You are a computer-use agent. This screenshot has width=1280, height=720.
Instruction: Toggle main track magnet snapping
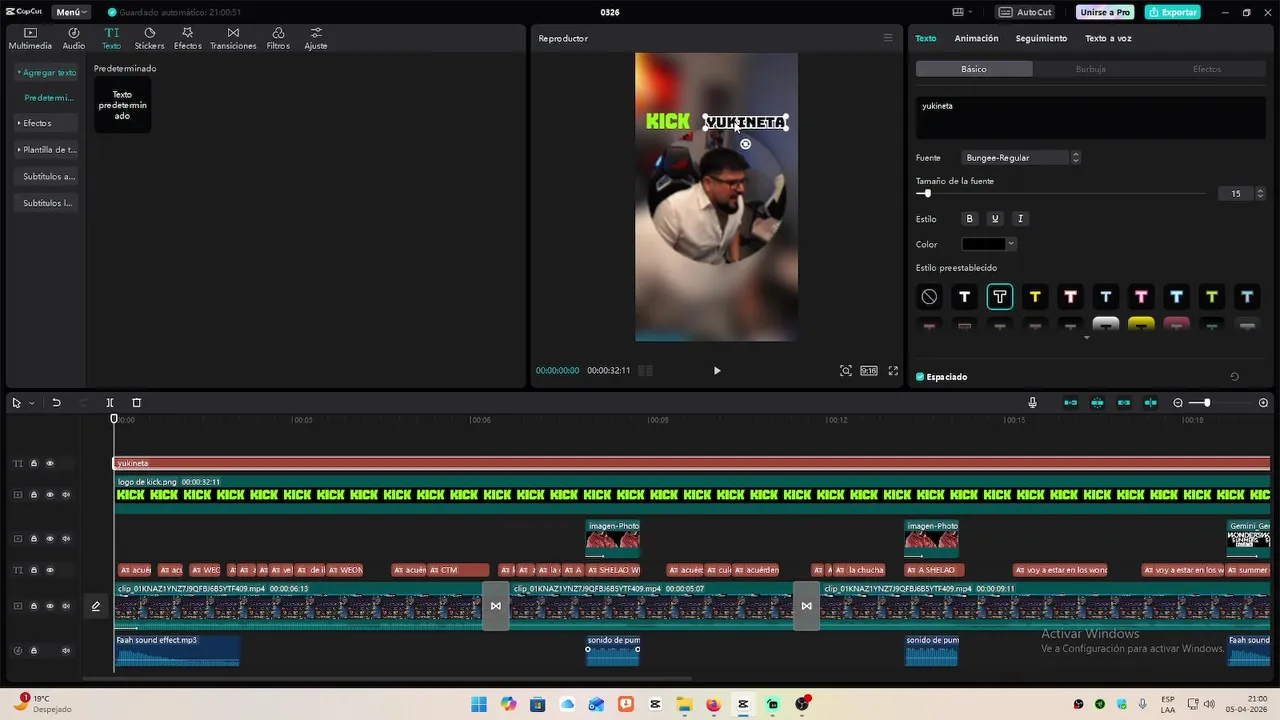coord(1070,403)
